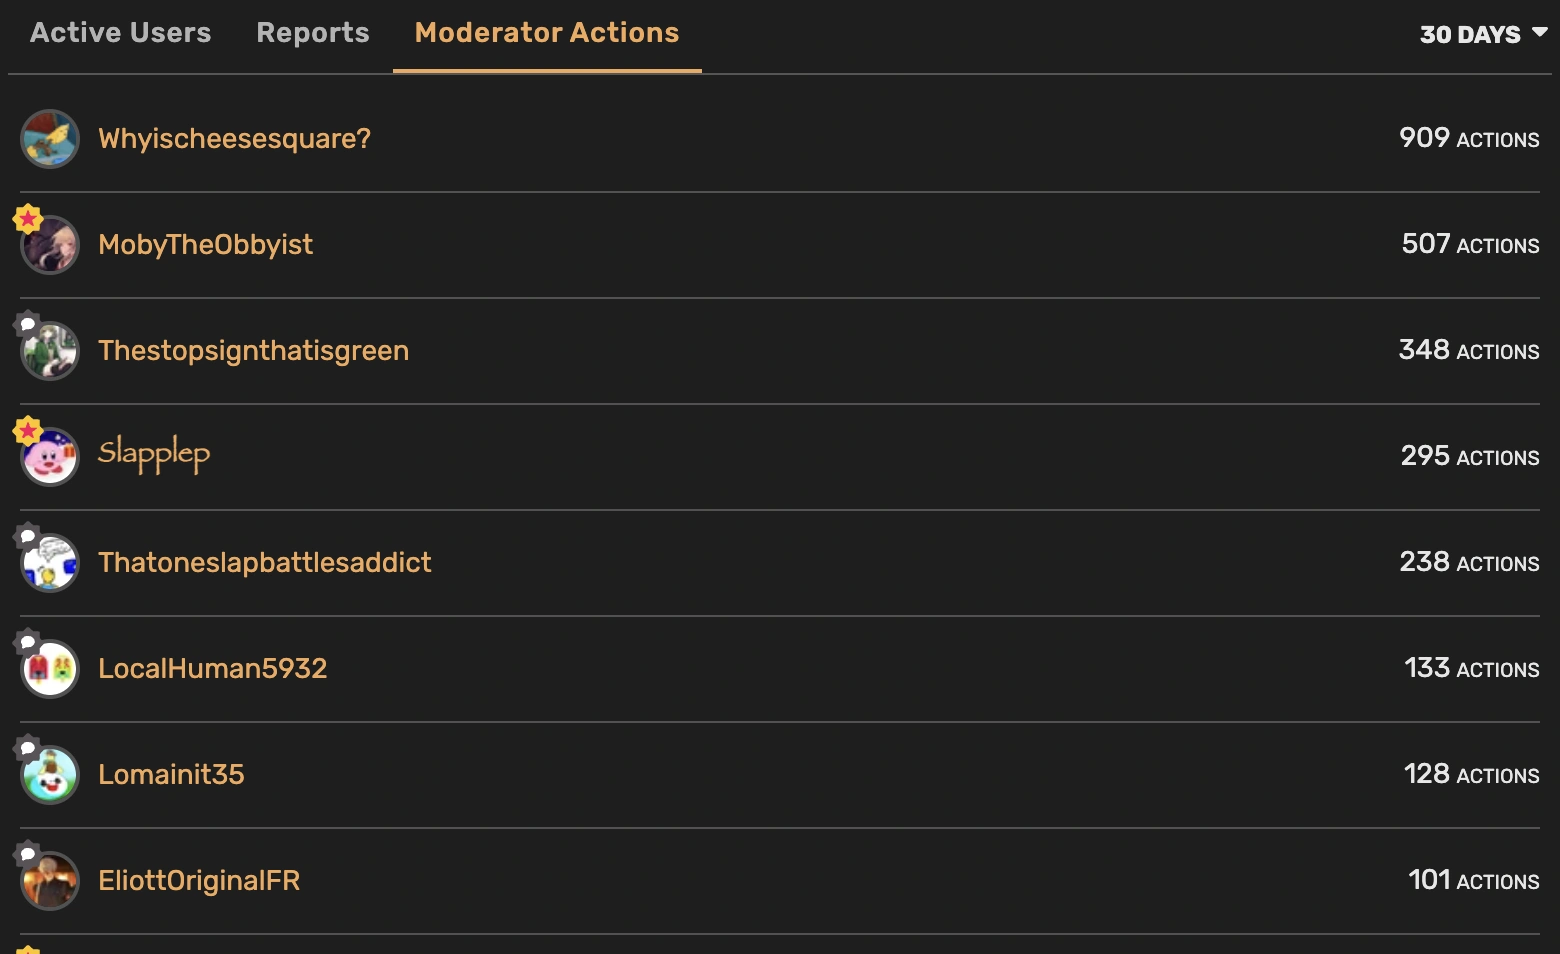The image size is (1560, 954).
Task: Open MobyTheObbyist username link
Action: pos(205,245)
